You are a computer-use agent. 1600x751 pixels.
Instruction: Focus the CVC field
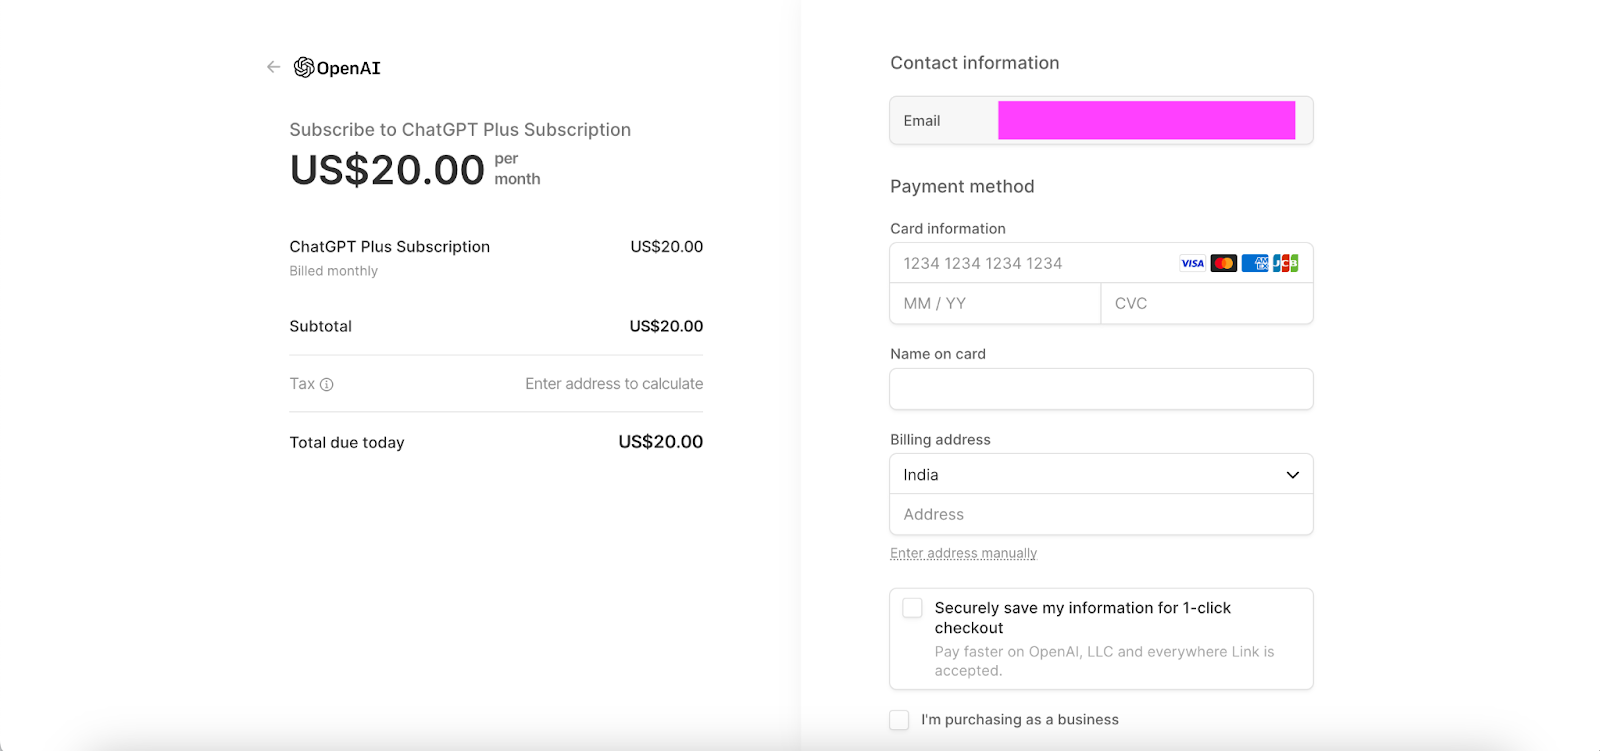(1207, 303)
